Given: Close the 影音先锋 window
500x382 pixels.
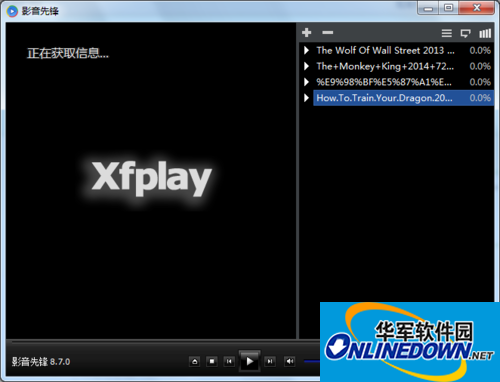Looking at the screenshot, I should coord(477,8).
